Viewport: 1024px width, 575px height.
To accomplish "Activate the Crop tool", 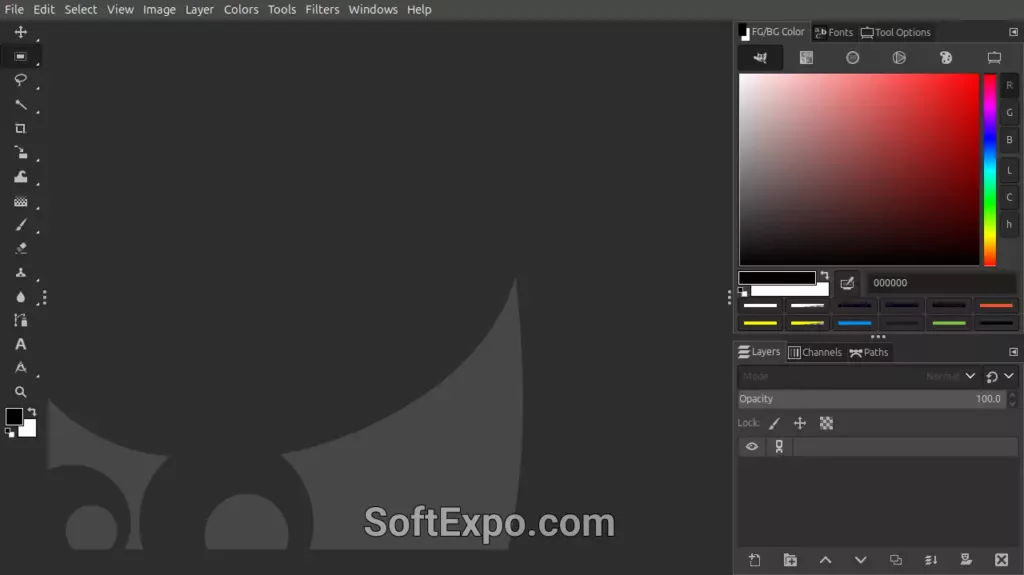I will tap(20, 129).
